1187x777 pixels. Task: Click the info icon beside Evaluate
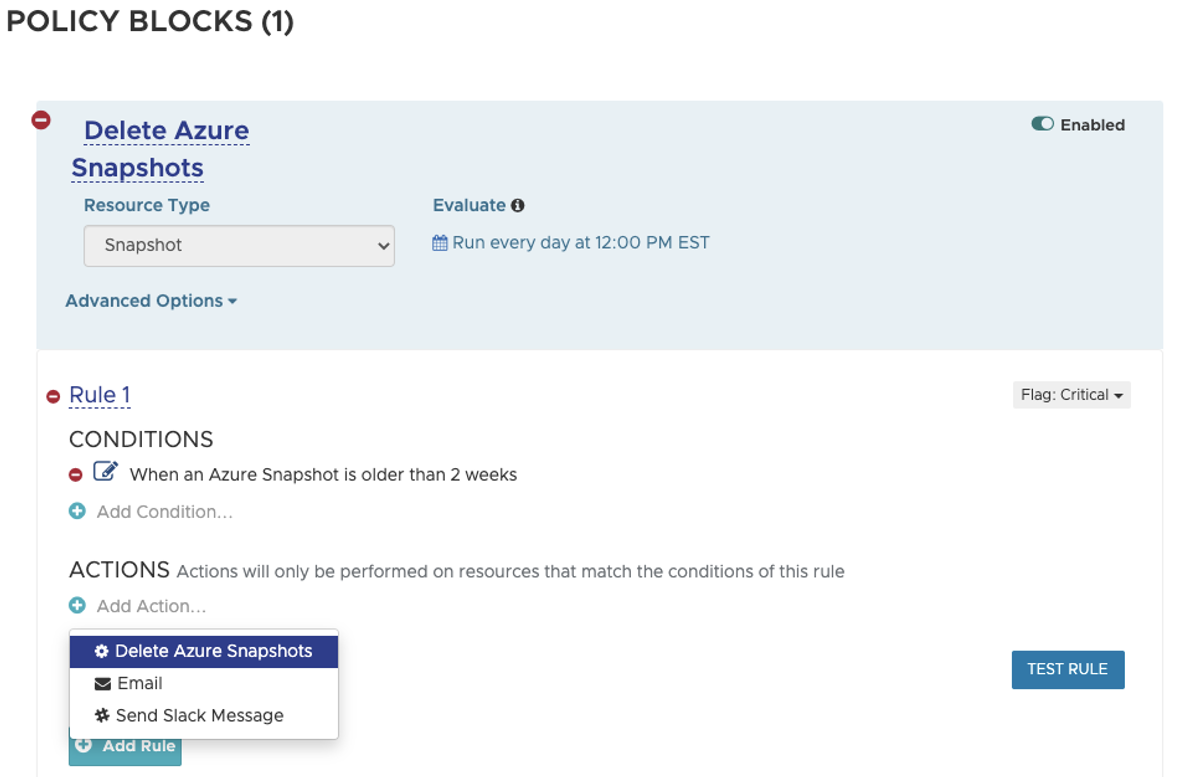pyautogui.click(x=517, y=205)
